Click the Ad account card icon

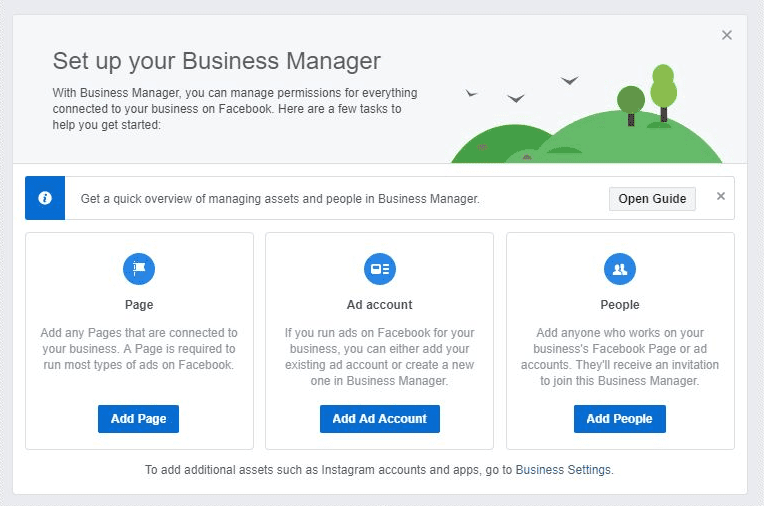380,269
